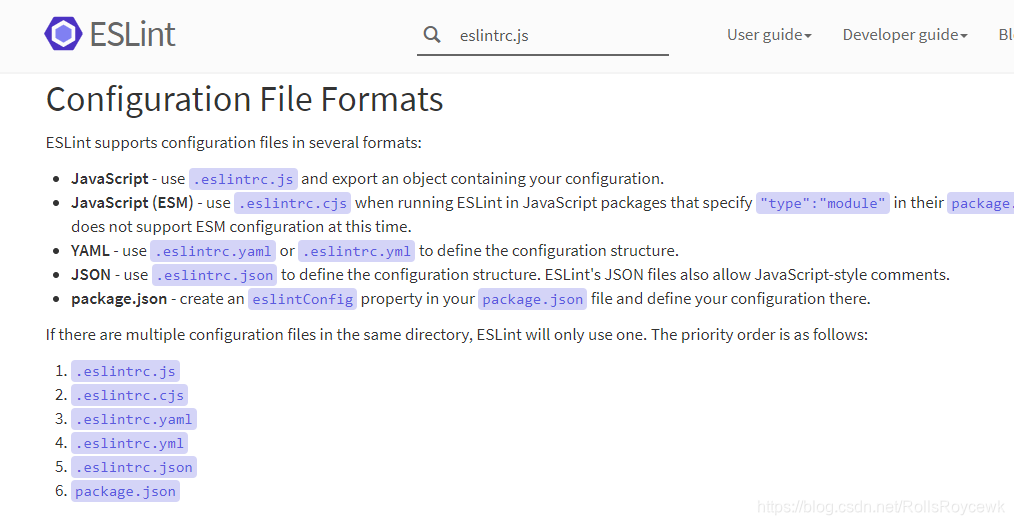
Task: Click the "priority order is as follows" sentence
Action: click(759, 335)
